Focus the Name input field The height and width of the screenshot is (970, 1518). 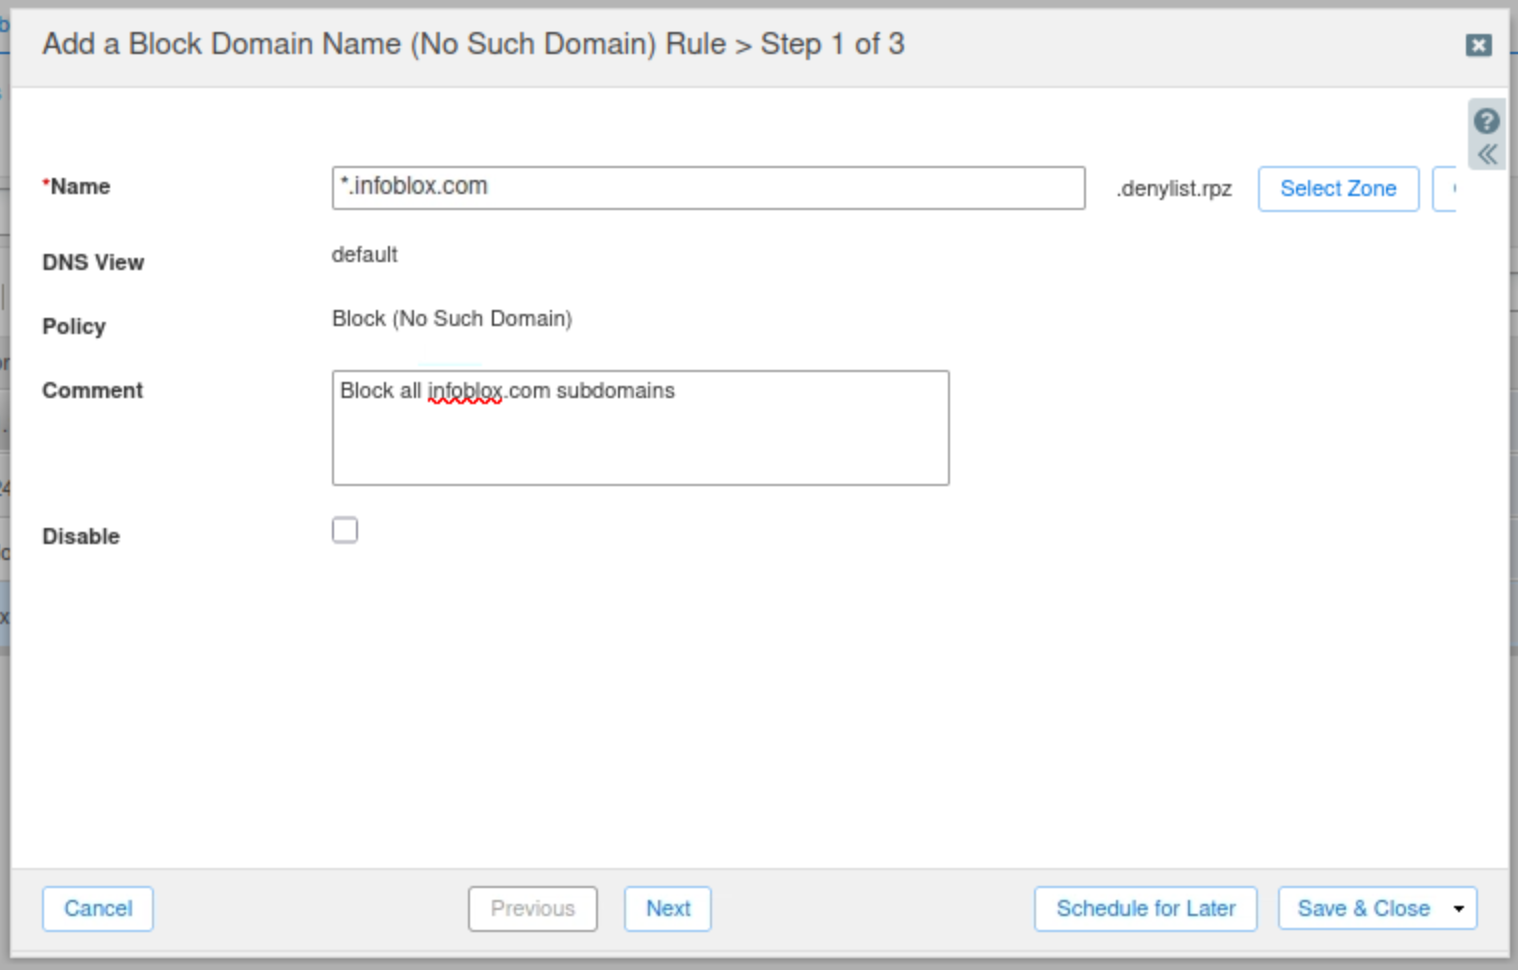click(708, 188)
